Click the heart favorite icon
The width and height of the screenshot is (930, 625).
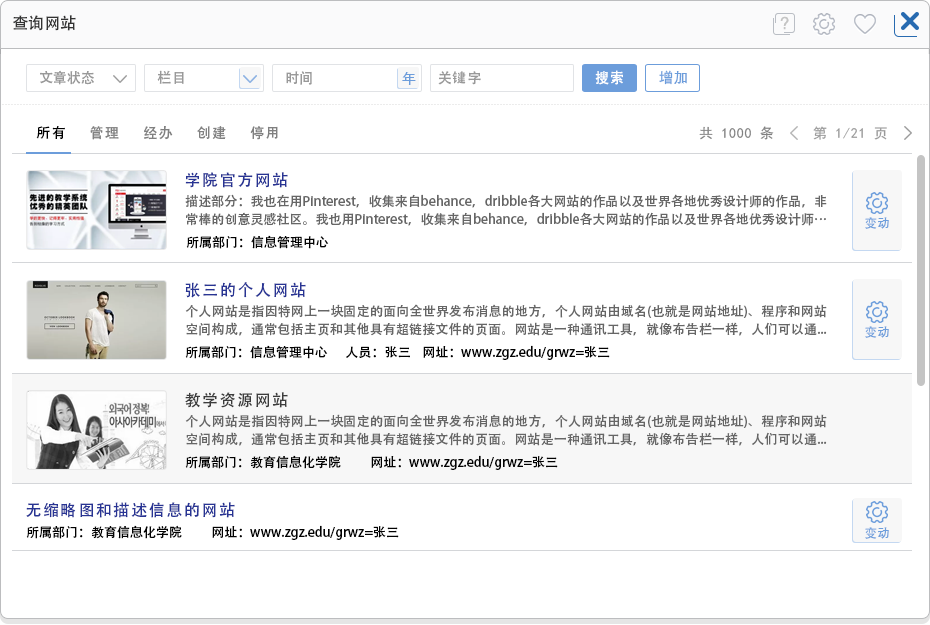(x=865, y=24)
